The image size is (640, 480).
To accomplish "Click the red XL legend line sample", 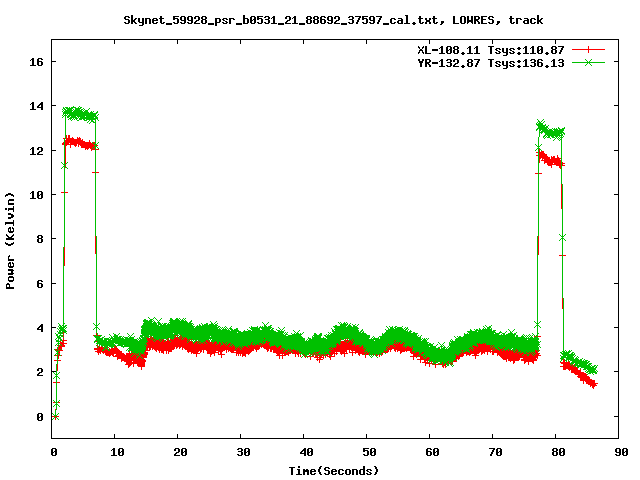I will 588,50.
